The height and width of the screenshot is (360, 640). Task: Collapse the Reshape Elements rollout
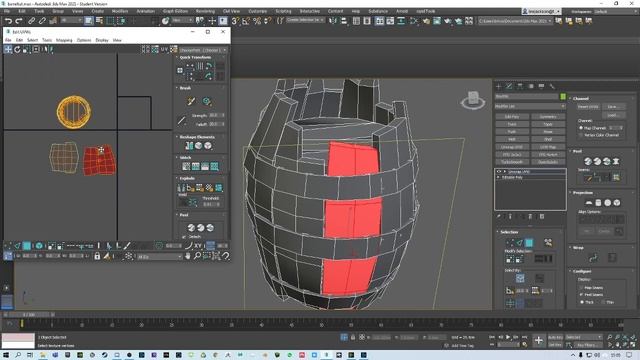(x=197, y=137)
